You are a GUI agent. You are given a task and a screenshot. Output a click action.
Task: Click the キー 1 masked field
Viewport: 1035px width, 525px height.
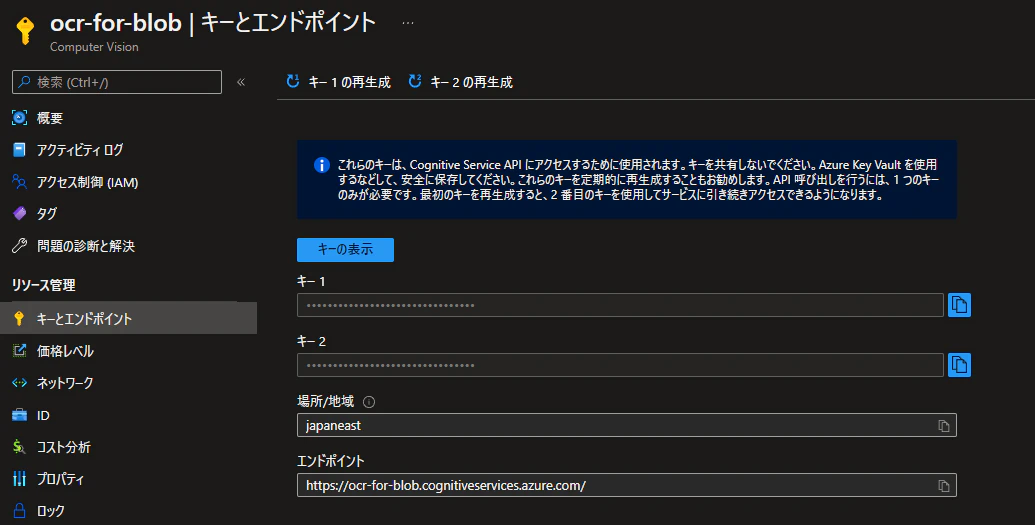coord(620,305)
